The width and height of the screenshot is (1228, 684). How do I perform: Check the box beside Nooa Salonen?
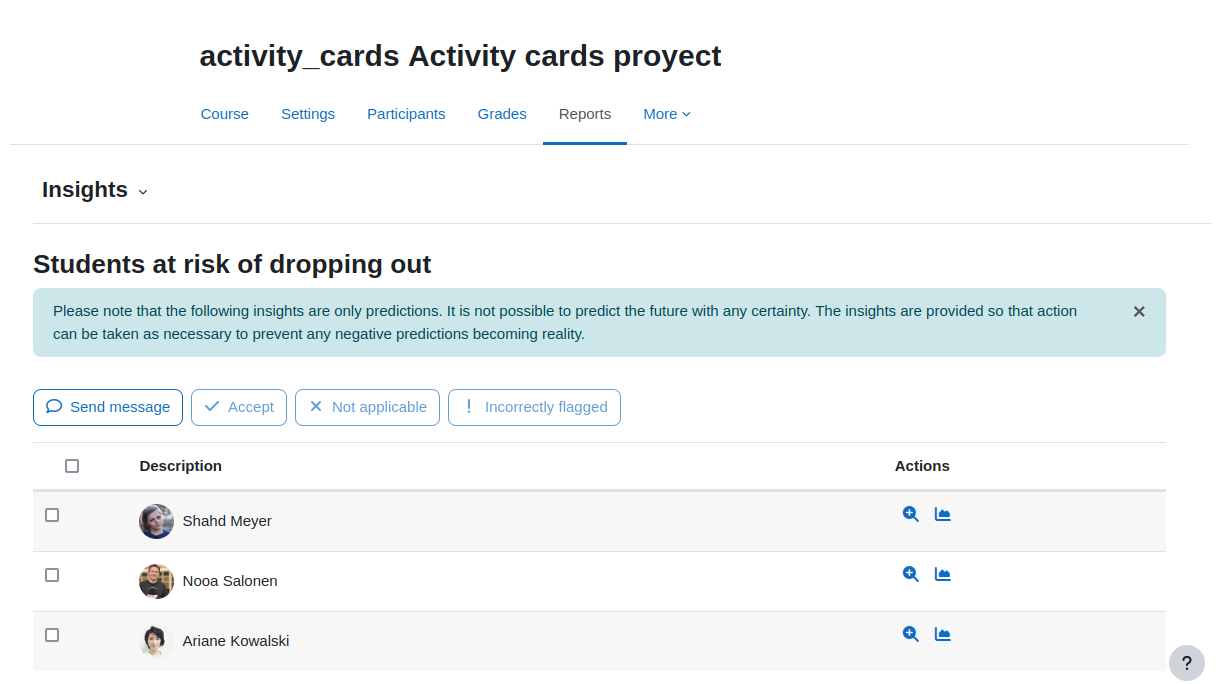pos(52,575)
